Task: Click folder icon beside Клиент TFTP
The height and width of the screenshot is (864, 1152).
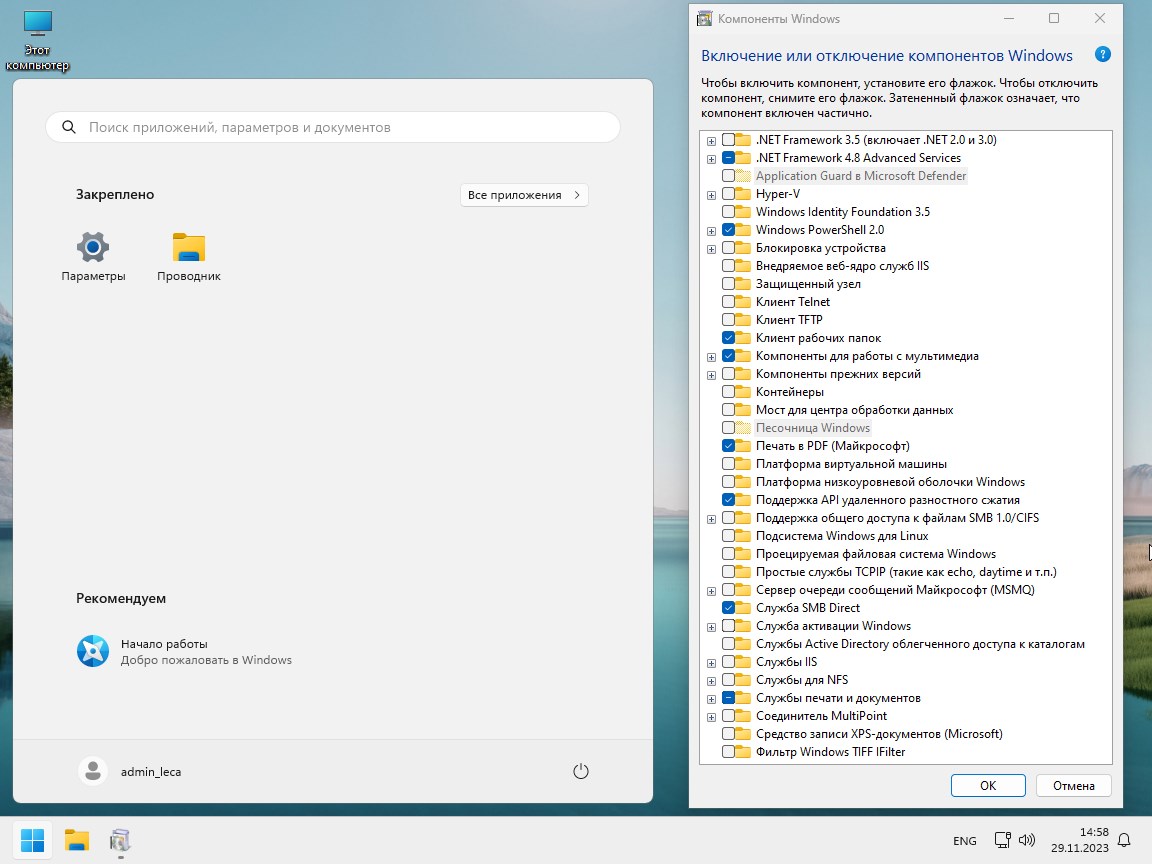Action: (x=744, y=320)
